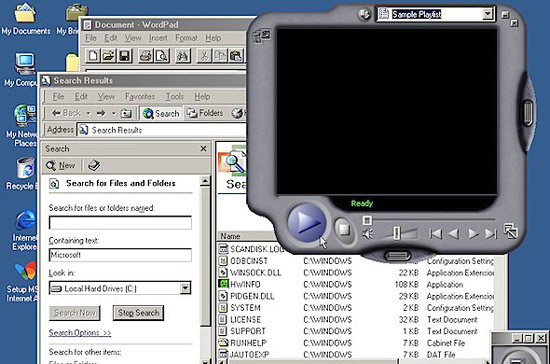
Task: Click Find binoculars icon in WordPad
Action: 183,56
